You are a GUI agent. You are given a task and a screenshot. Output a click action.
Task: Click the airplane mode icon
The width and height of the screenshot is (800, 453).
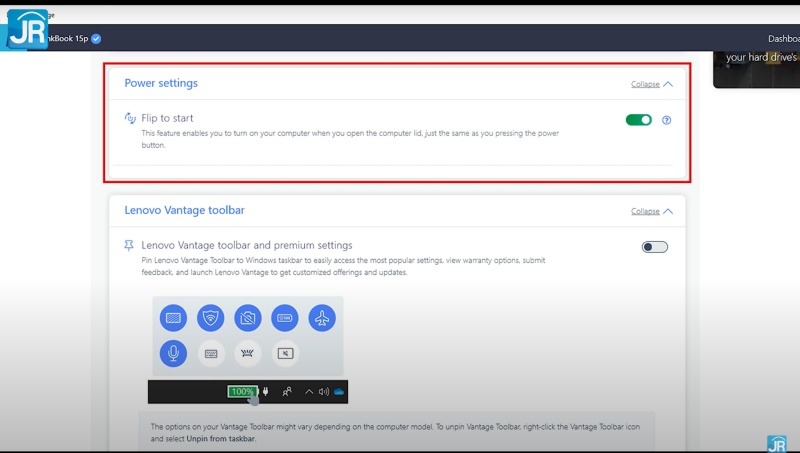pyautogui.click(x=322, y=318)
